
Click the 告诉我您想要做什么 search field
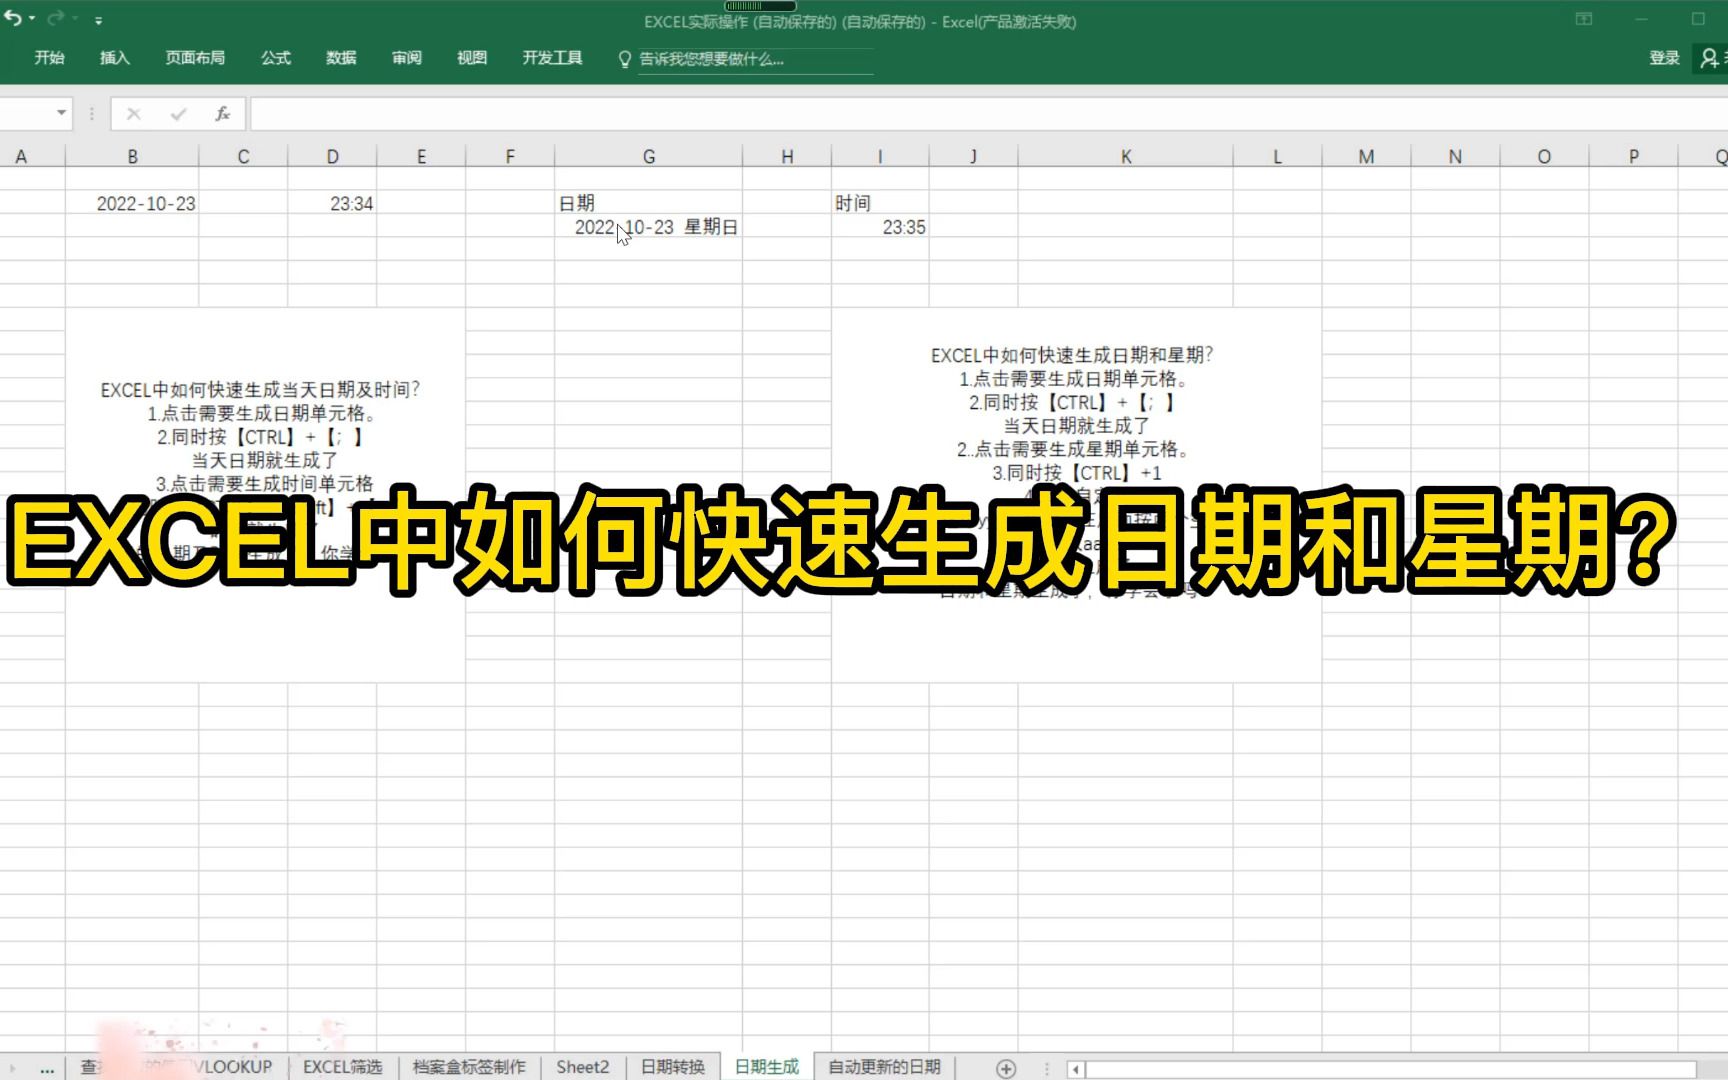(755, 60)
